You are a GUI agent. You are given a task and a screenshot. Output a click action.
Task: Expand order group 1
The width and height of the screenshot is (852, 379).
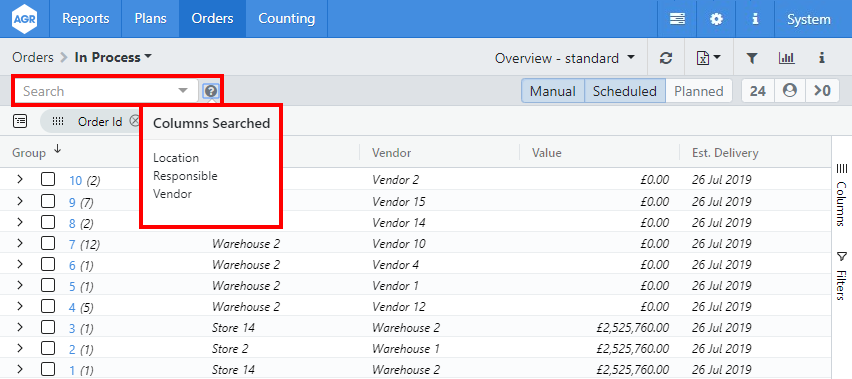[x=20, y=369]
